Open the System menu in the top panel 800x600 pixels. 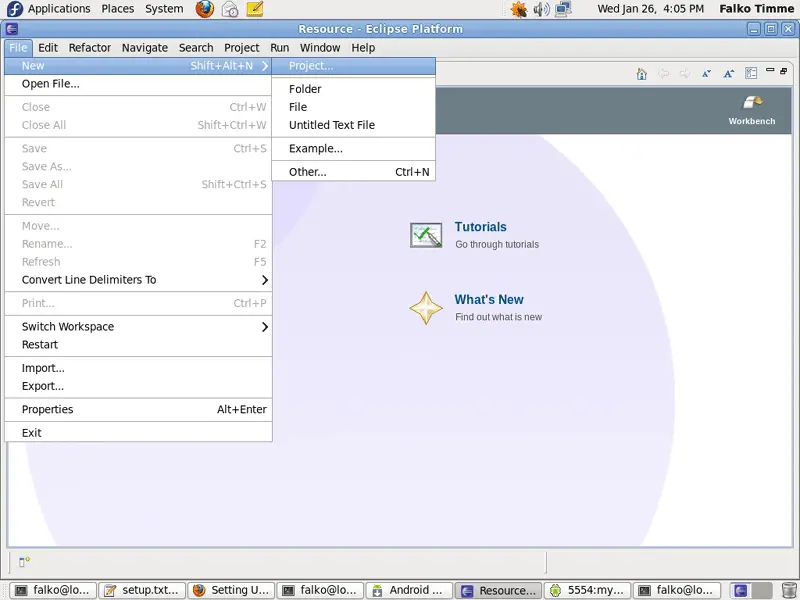164,9
